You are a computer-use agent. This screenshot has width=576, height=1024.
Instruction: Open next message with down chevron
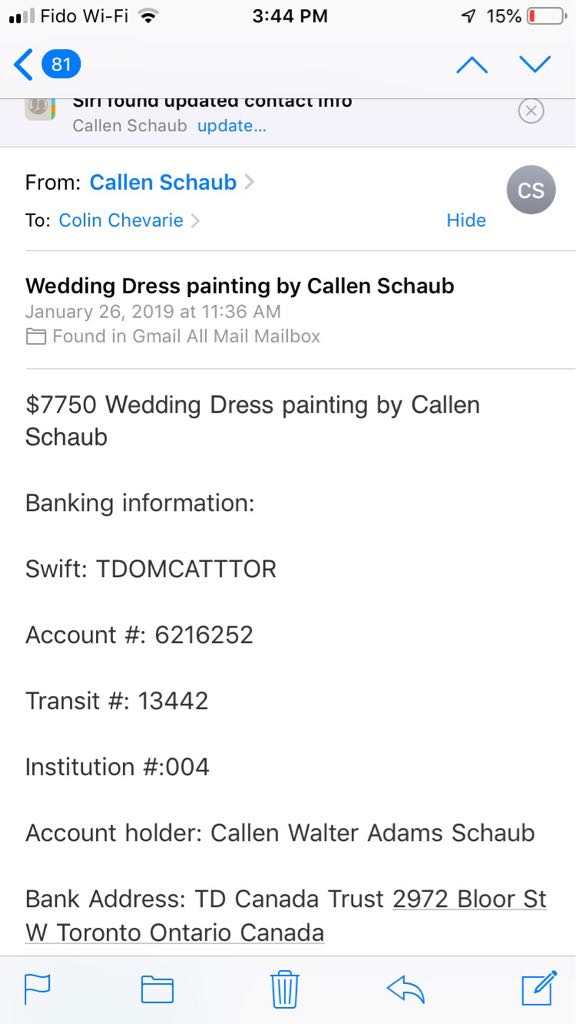535,63
